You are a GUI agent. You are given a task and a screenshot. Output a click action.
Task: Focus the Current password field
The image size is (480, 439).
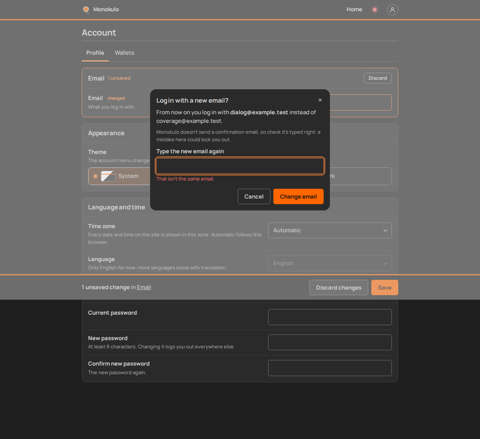330,317
